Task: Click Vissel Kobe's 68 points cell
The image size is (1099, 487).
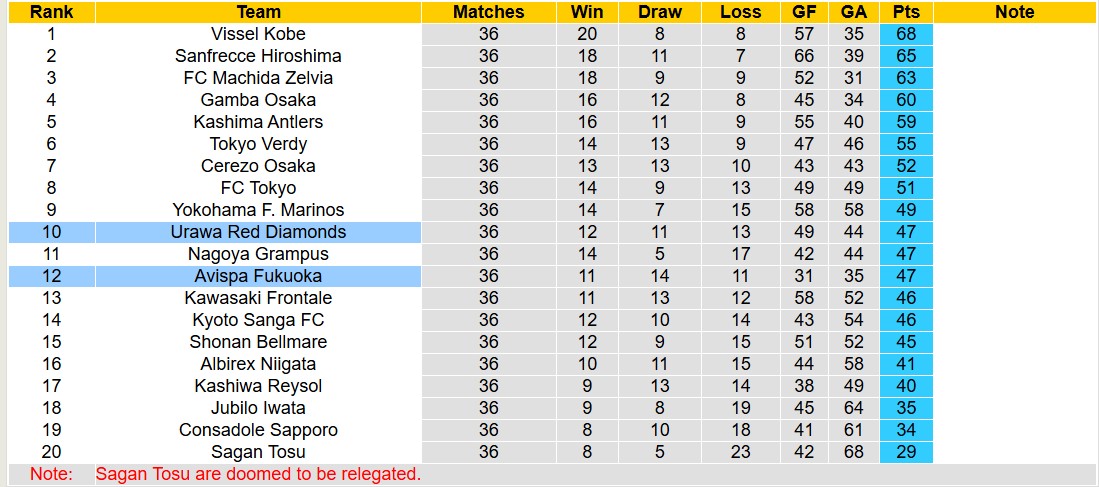Action: point(907,34)
